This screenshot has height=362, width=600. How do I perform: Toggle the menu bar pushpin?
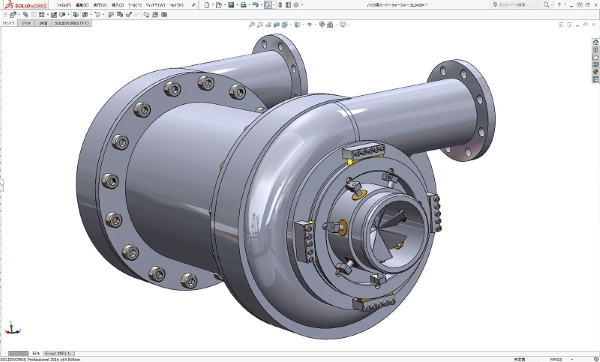tap(194, 5)
